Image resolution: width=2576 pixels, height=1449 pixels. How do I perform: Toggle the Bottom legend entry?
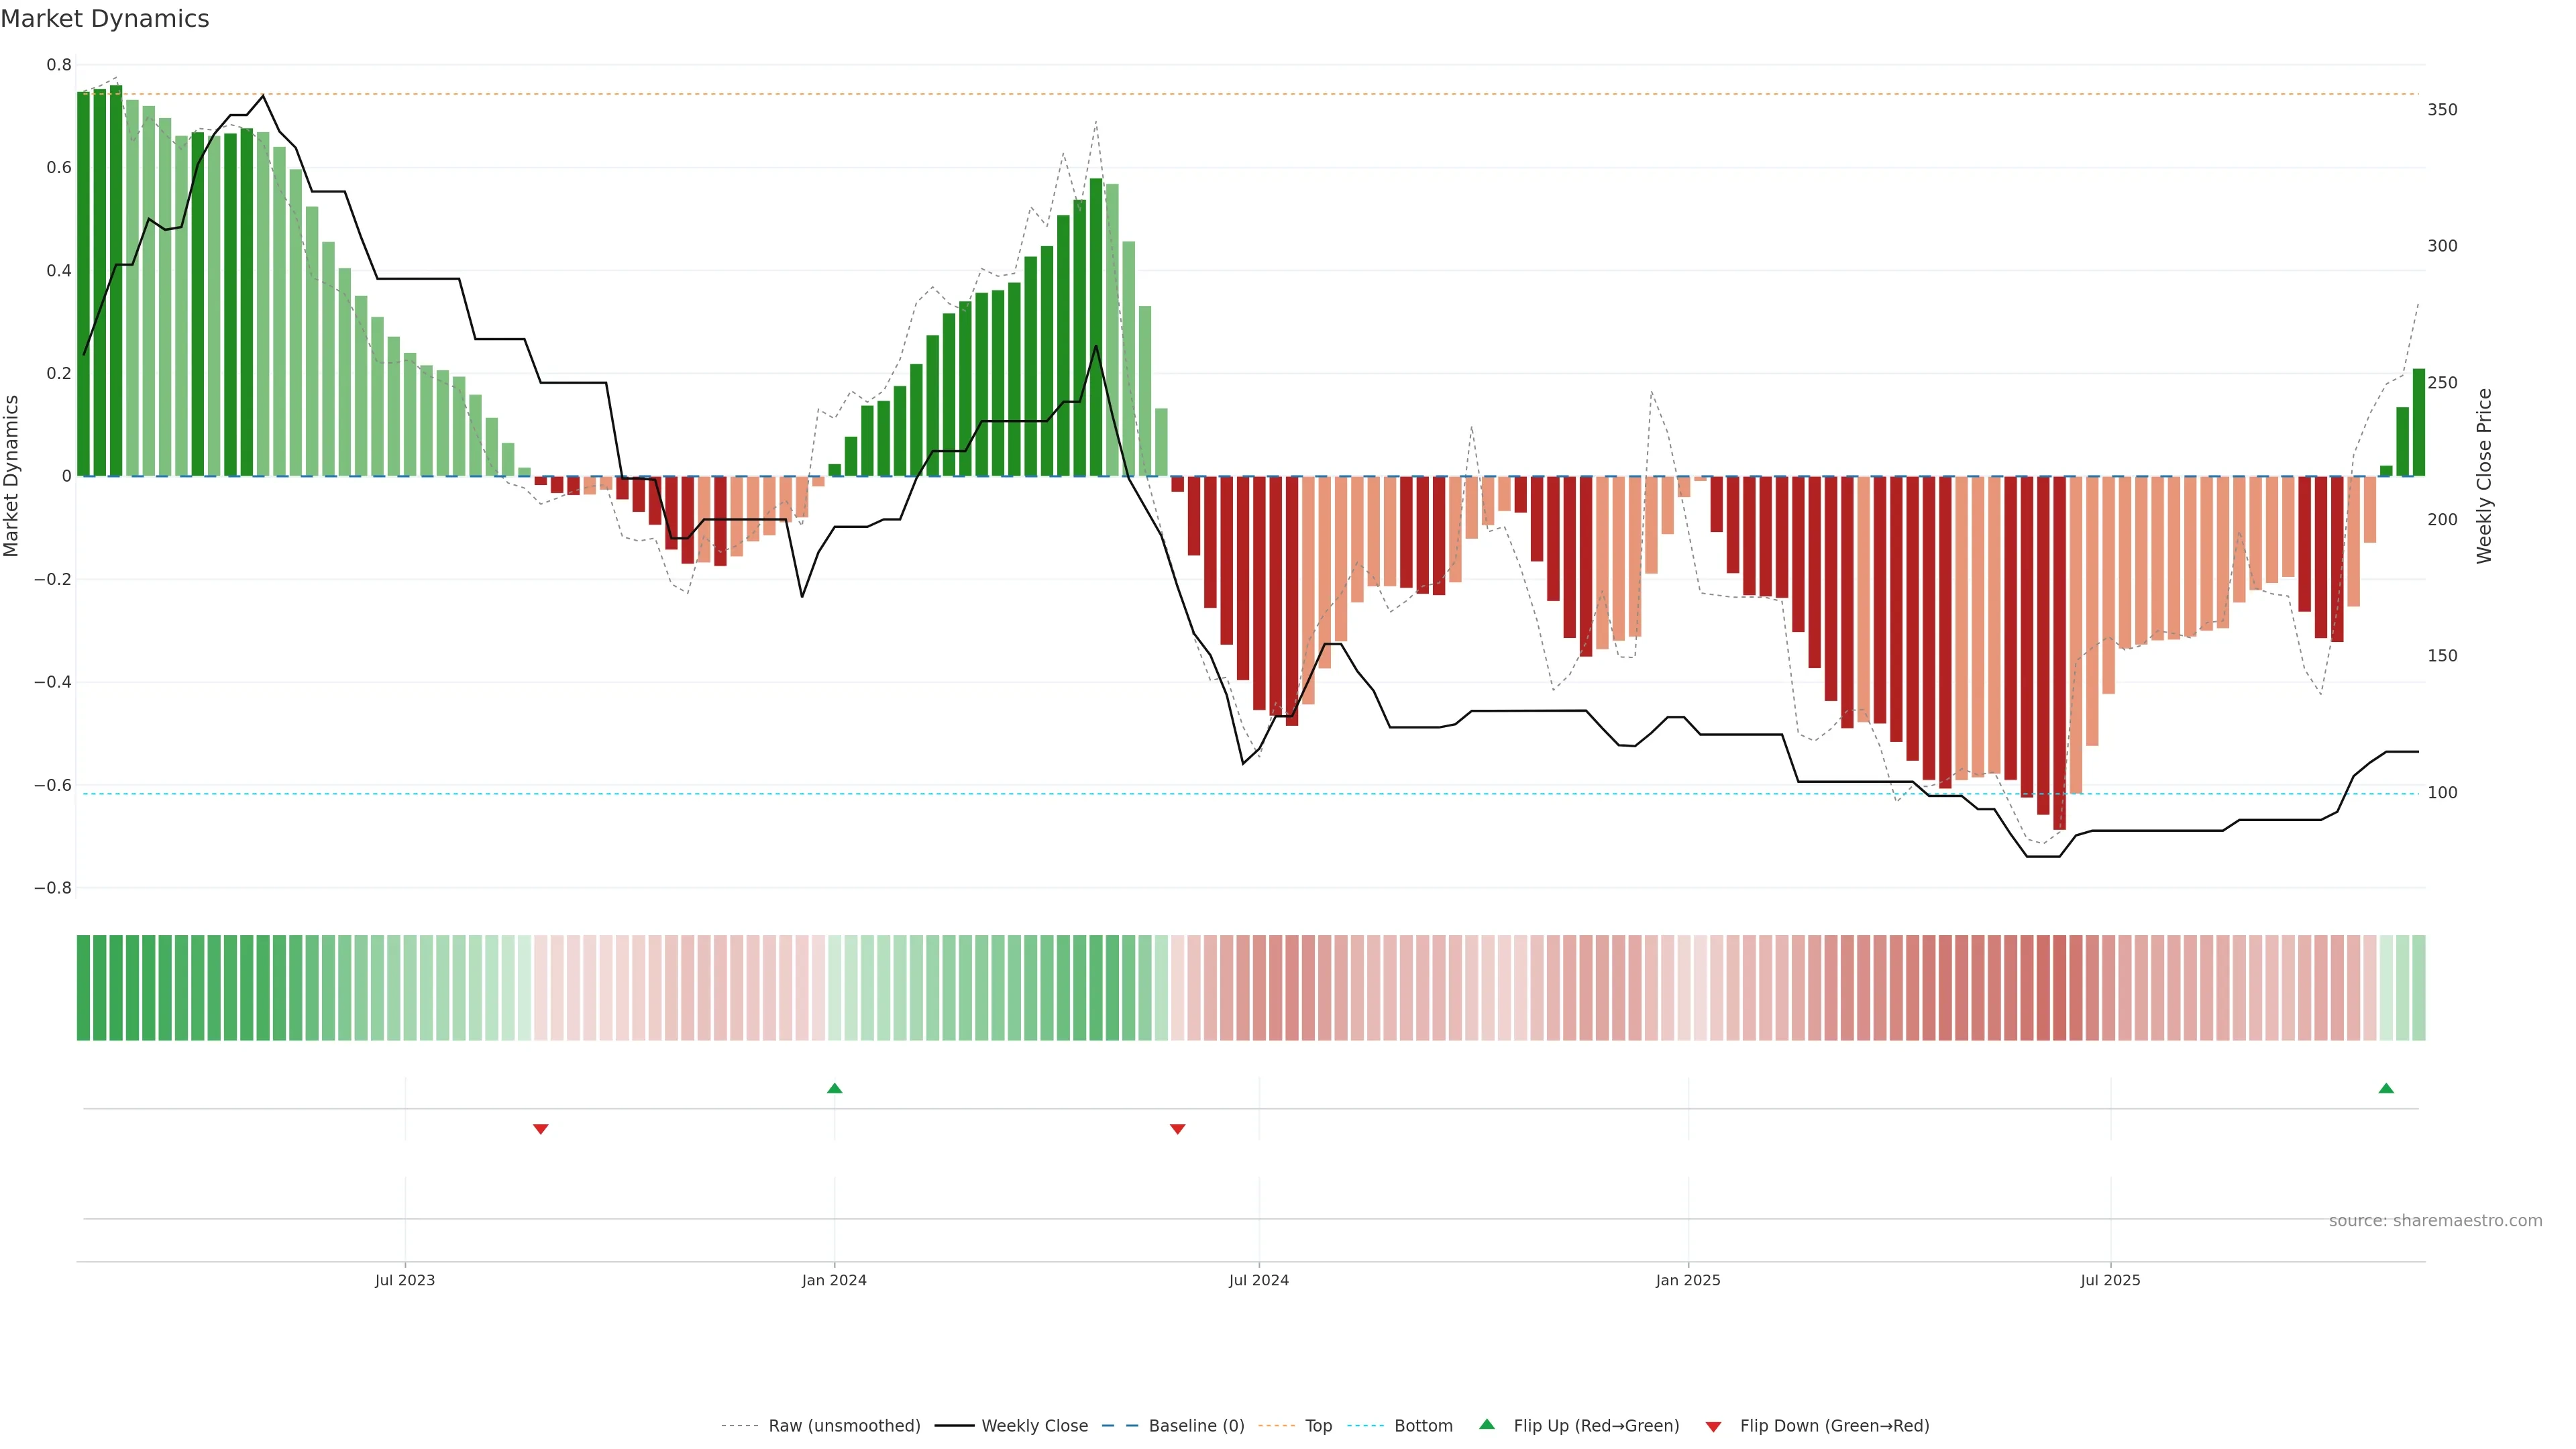1422,1426
